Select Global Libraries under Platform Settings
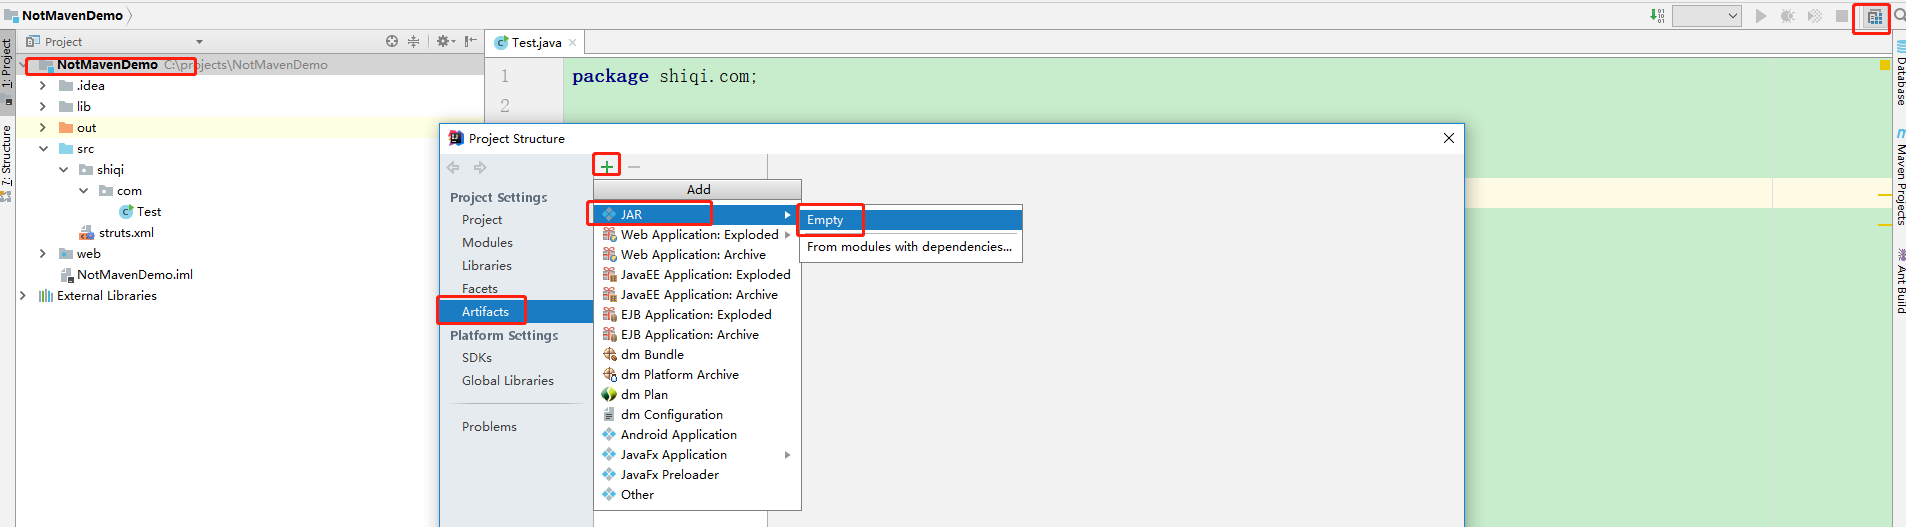Screen dimensions: 1906x527 click(508, 381)
